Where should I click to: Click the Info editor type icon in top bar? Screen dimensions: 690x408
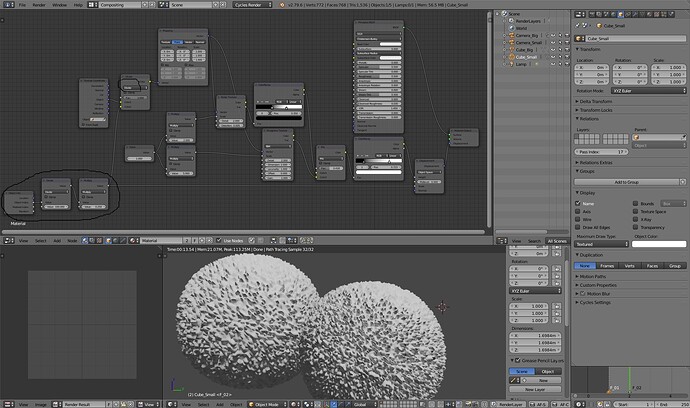click(x=8, y=5)
